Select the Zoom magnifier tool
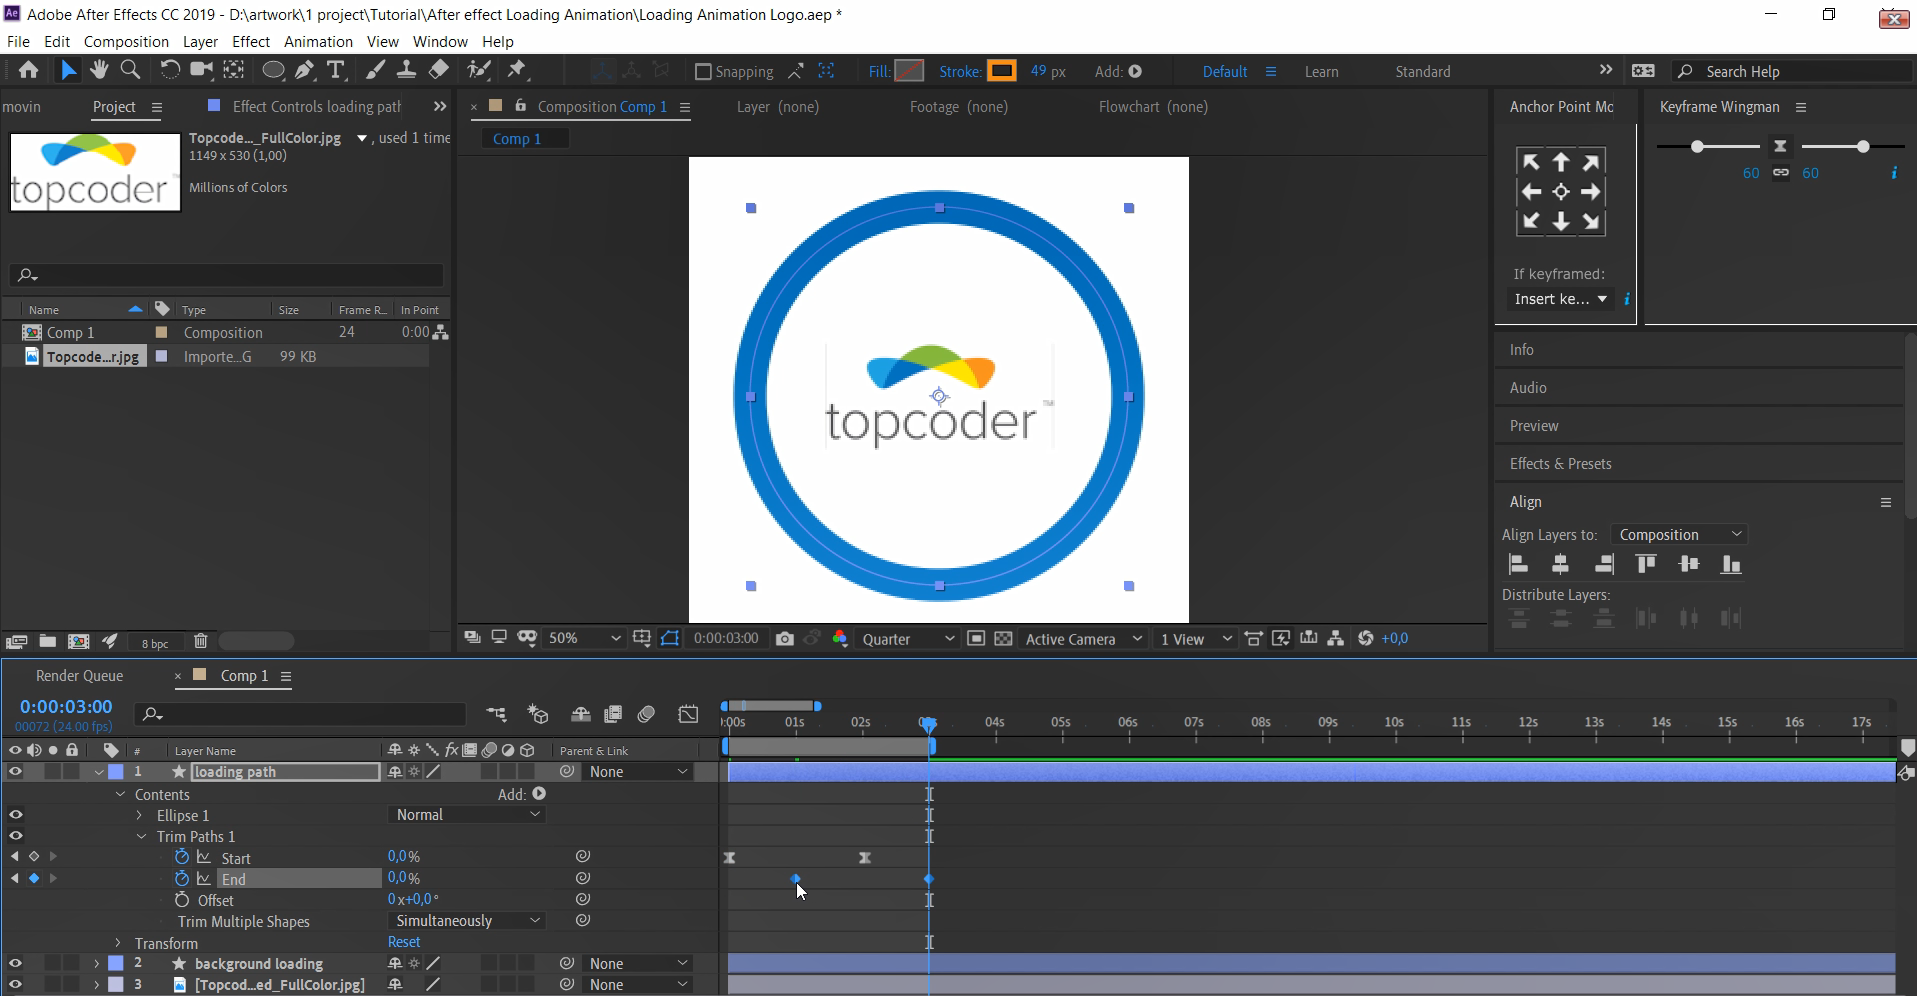Image resolution: width=1917 pixels, height=996 pixels. (130, 70)
